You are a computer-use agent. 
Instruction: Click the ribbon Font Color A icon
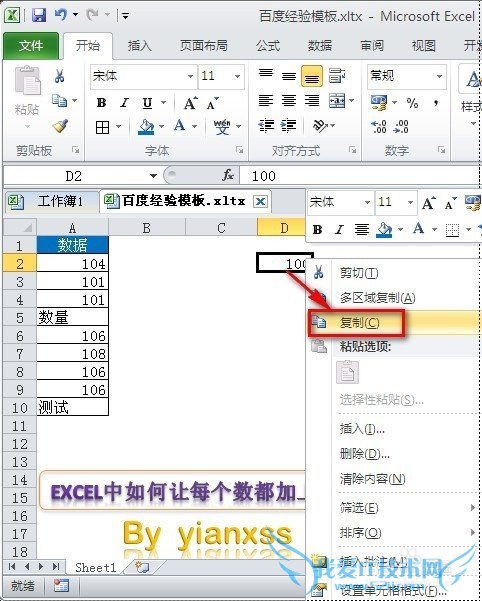179,126
